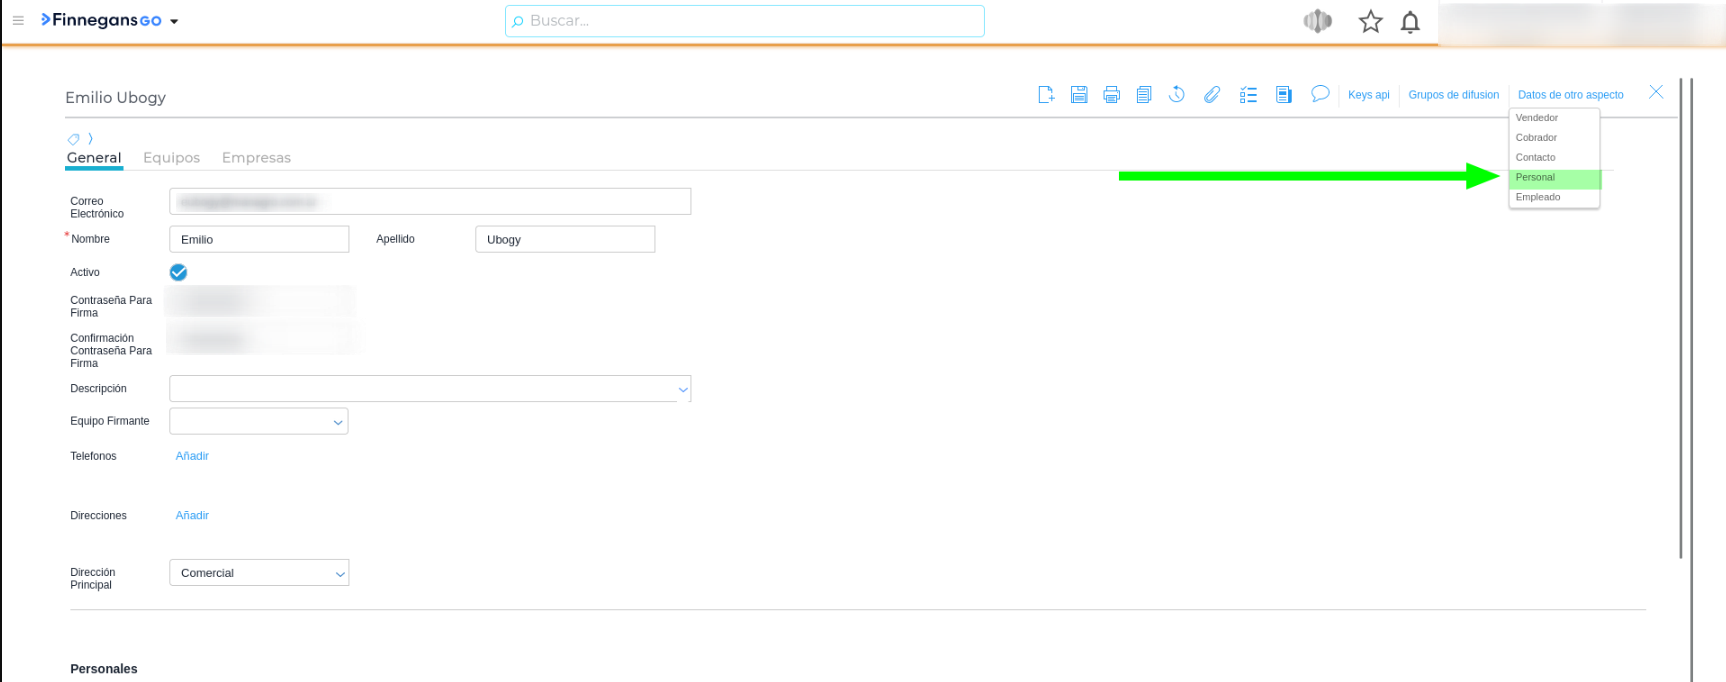
Task: Click Añadir next to Telefonos
Action: pyautogui.click(x=192, y=456)
